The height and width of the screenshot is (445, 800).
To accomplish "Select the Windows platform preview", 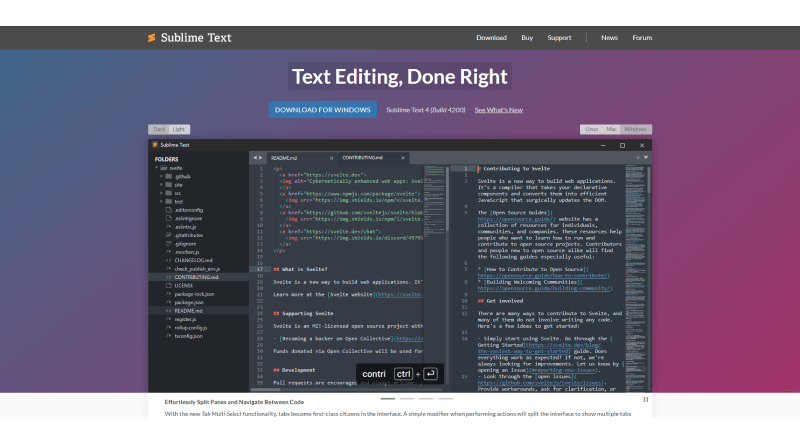I will (635, 129).
